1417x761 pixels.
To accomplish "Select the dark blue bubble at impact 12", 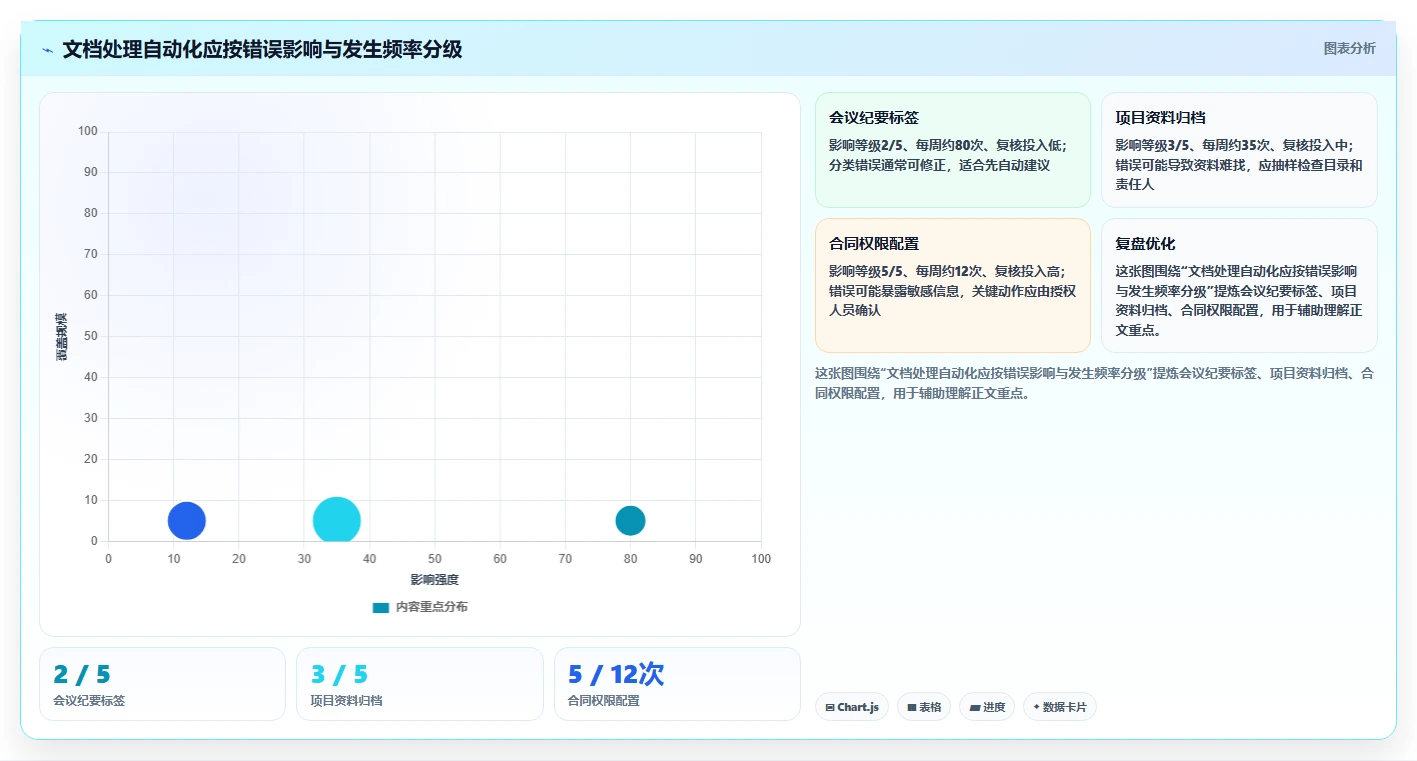I will 186,520.
